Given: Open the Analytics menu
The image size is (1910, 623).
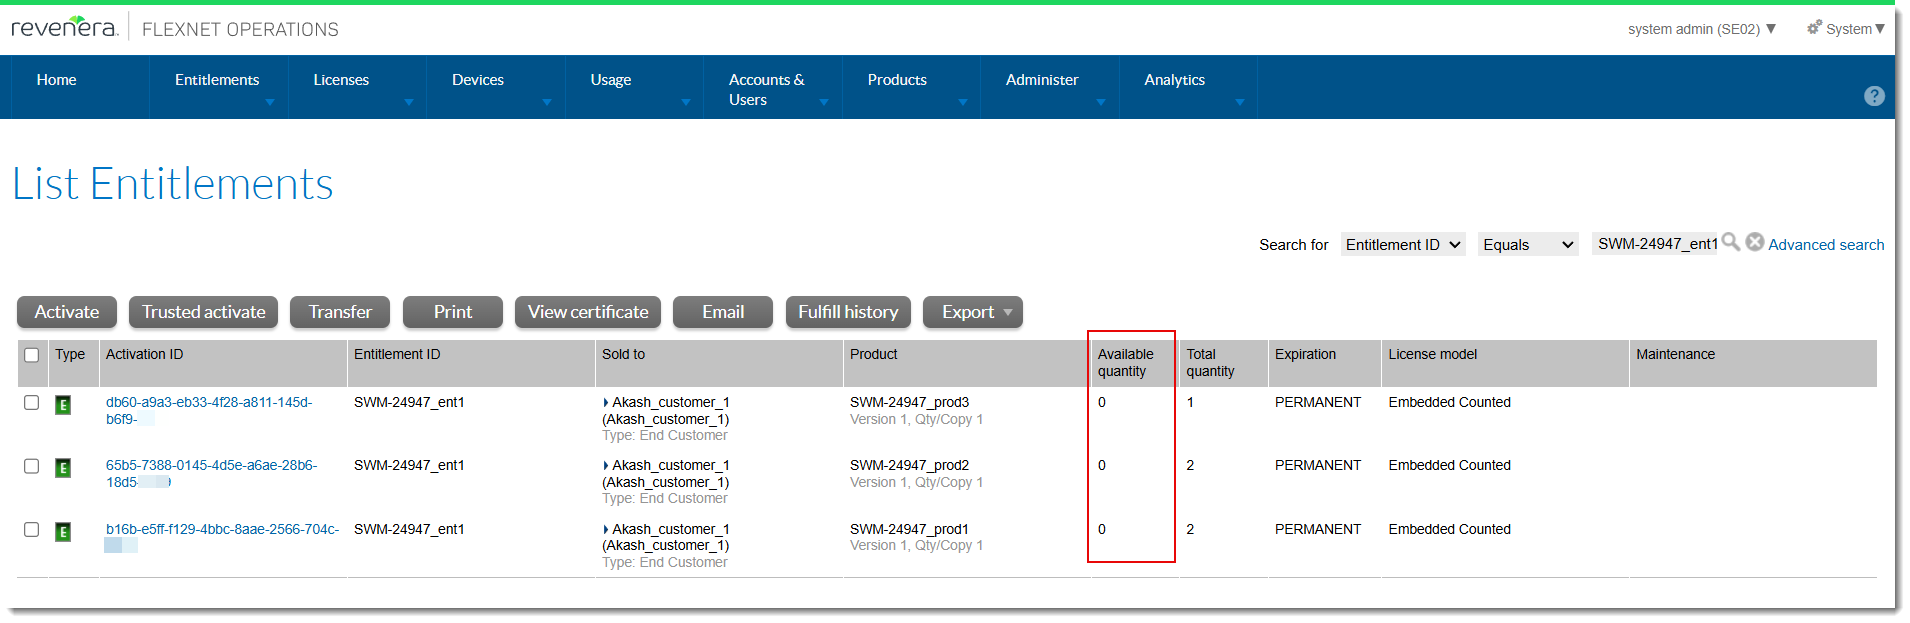Looking at the screenshot, I should point(1174,80).
